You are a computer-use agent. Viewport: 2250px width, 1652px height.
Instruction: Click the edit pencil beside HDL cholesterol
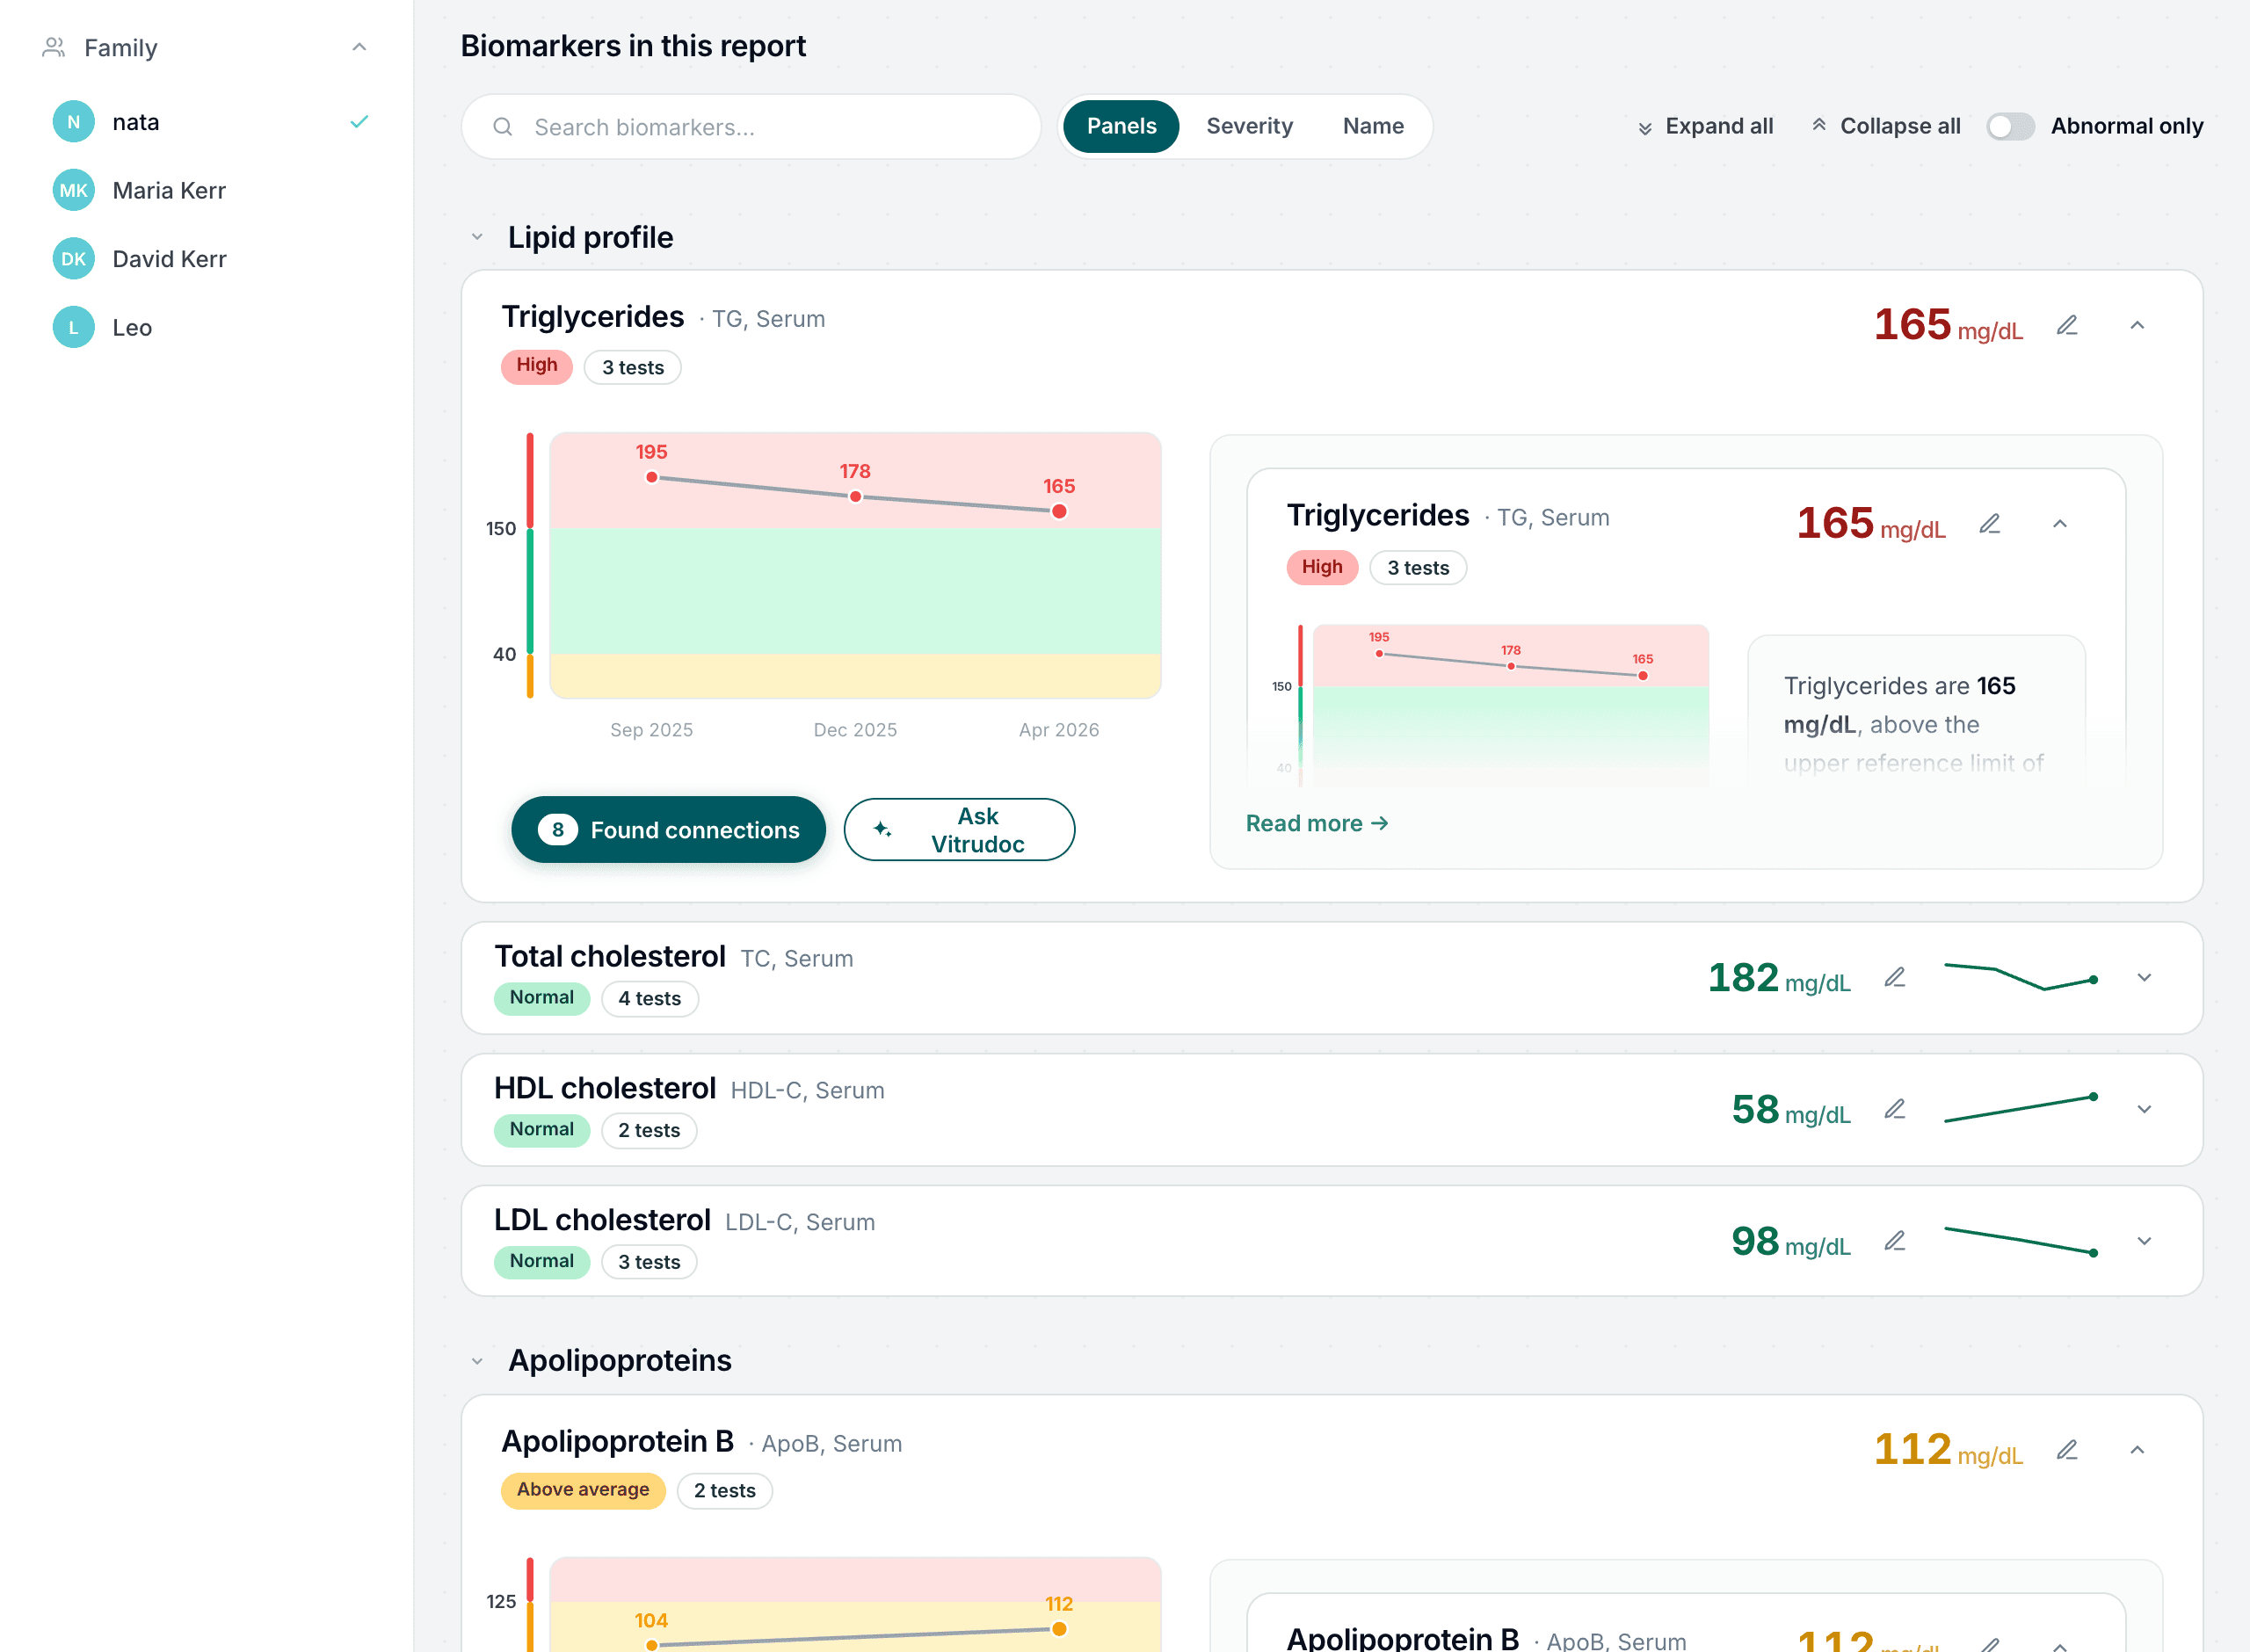1895,1109
